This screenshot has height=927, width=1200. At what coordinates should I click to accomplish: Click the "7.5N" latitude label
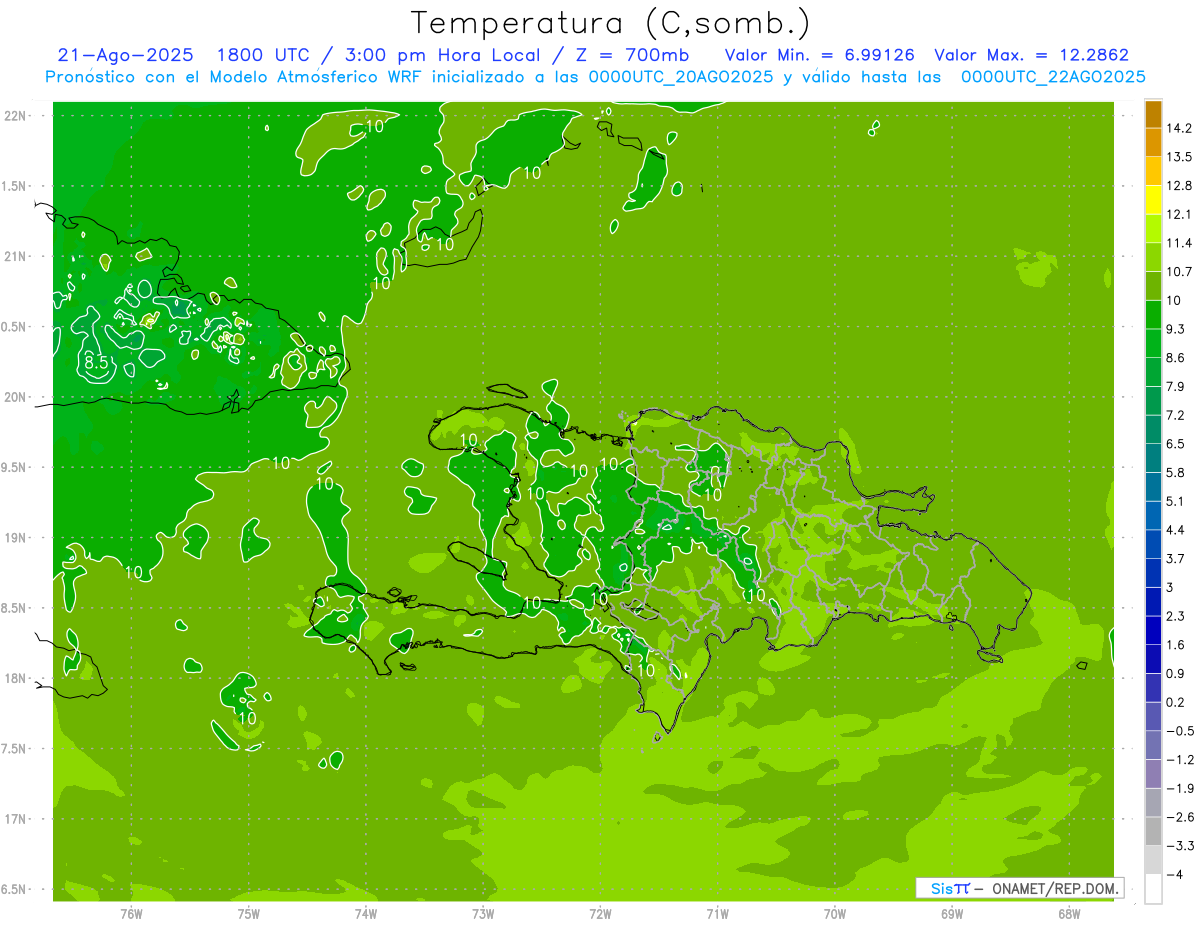coord(15,749)
